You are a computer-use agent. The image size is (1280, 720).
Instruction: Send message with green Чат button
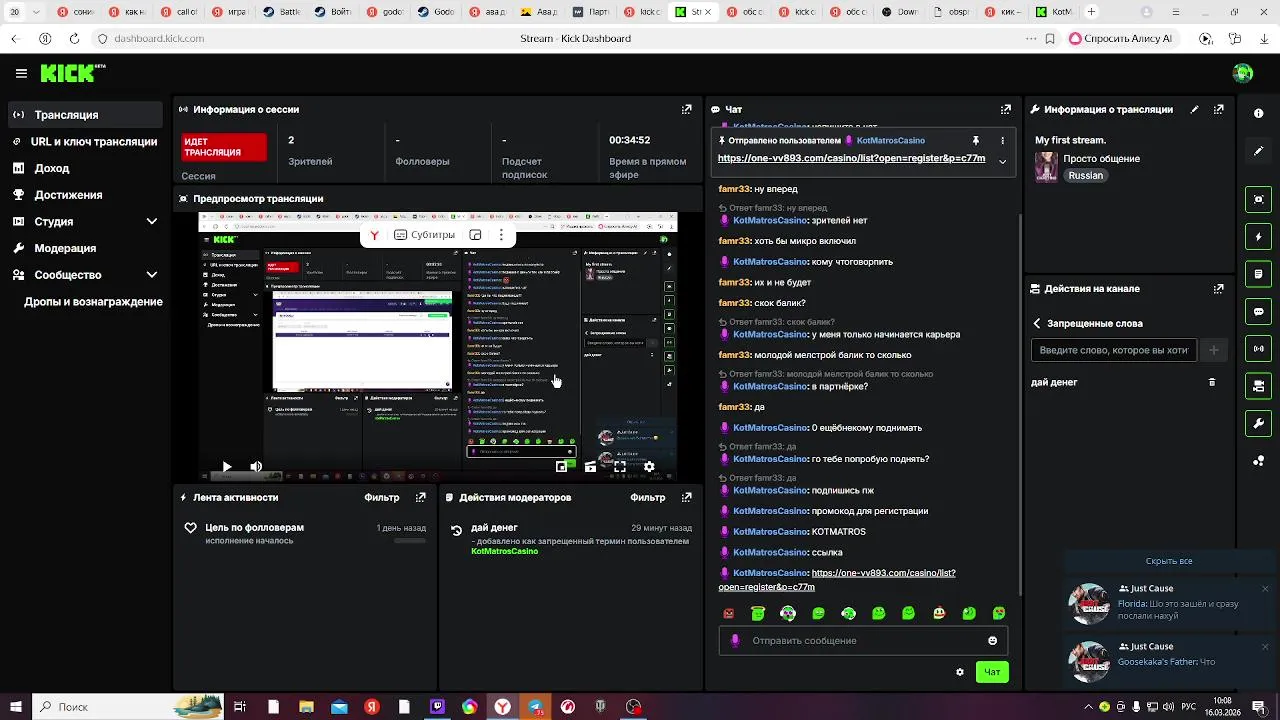992,672
